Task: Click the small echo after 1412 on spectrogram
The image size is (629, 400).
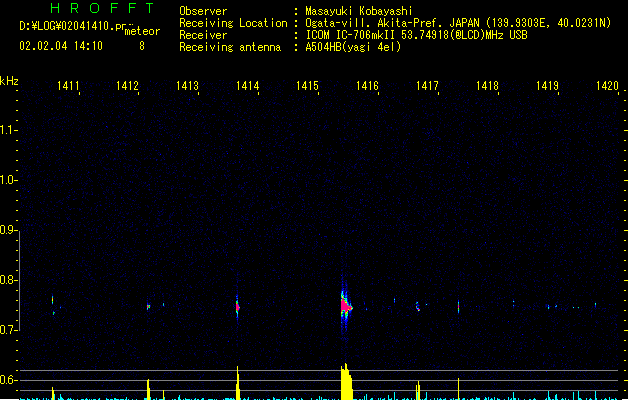Action: coord(148,307)
